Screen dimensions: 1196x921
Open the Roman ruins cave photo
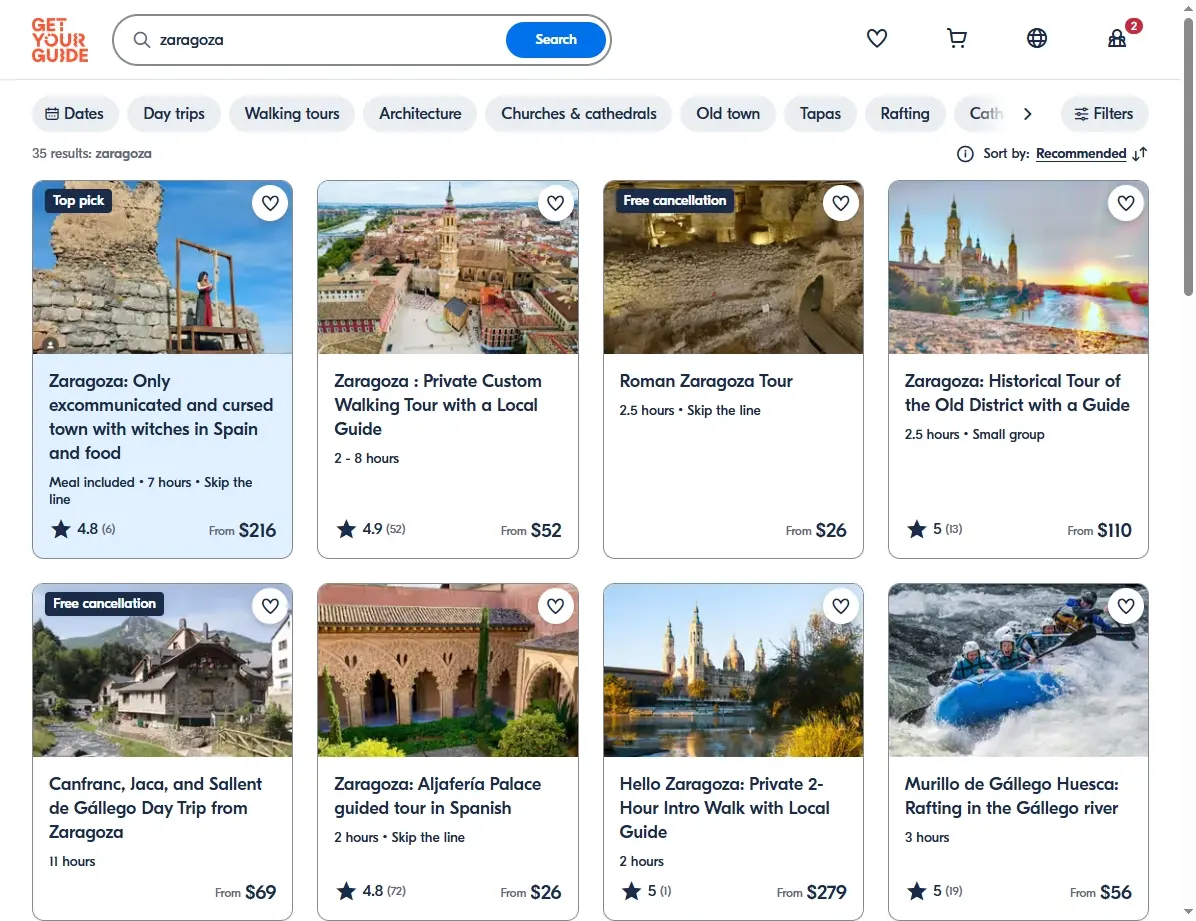coord(733,267)
